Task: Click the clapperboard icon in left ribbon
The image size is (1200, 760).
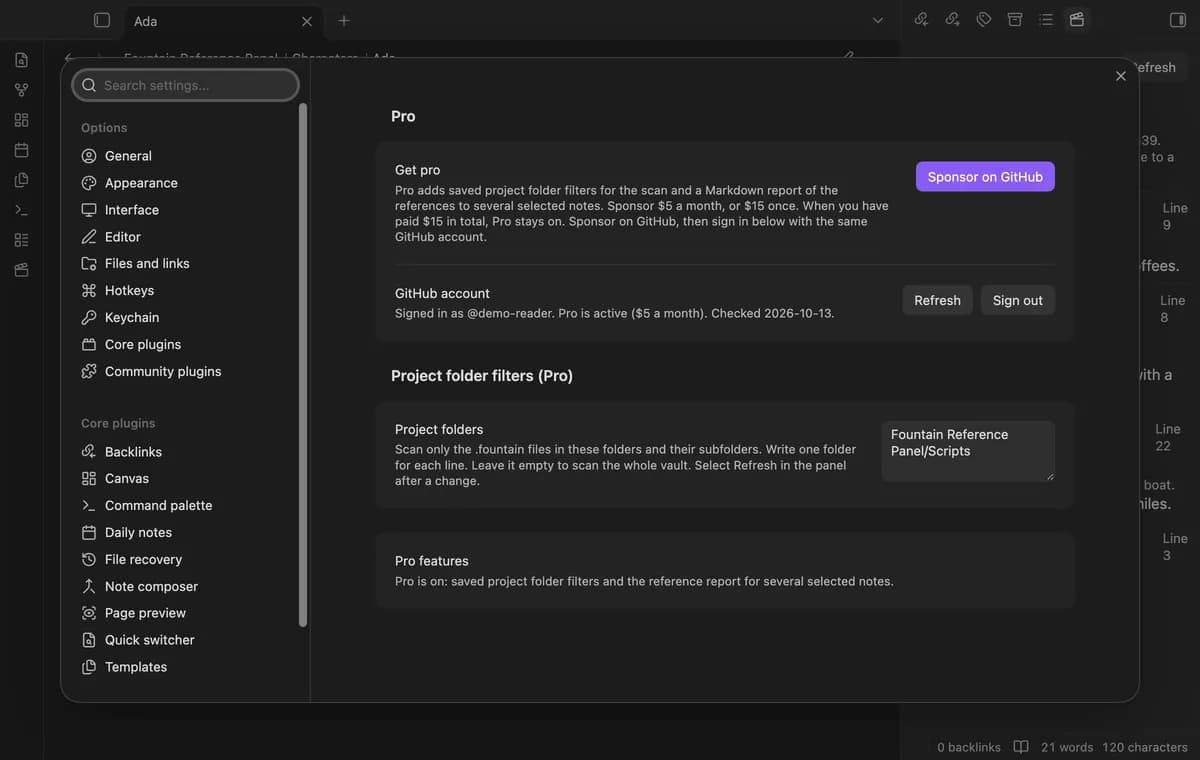Action: [x=21, y=270]
